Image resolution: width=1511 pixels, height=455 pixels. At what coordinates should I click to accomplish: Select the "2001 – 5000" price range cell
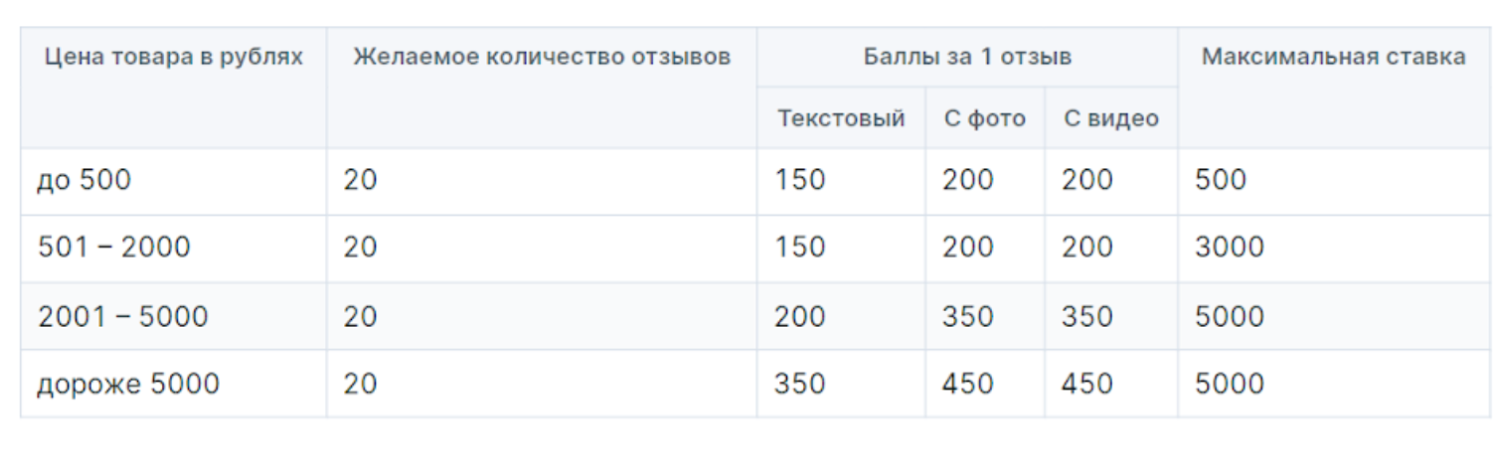coord(174,316)
